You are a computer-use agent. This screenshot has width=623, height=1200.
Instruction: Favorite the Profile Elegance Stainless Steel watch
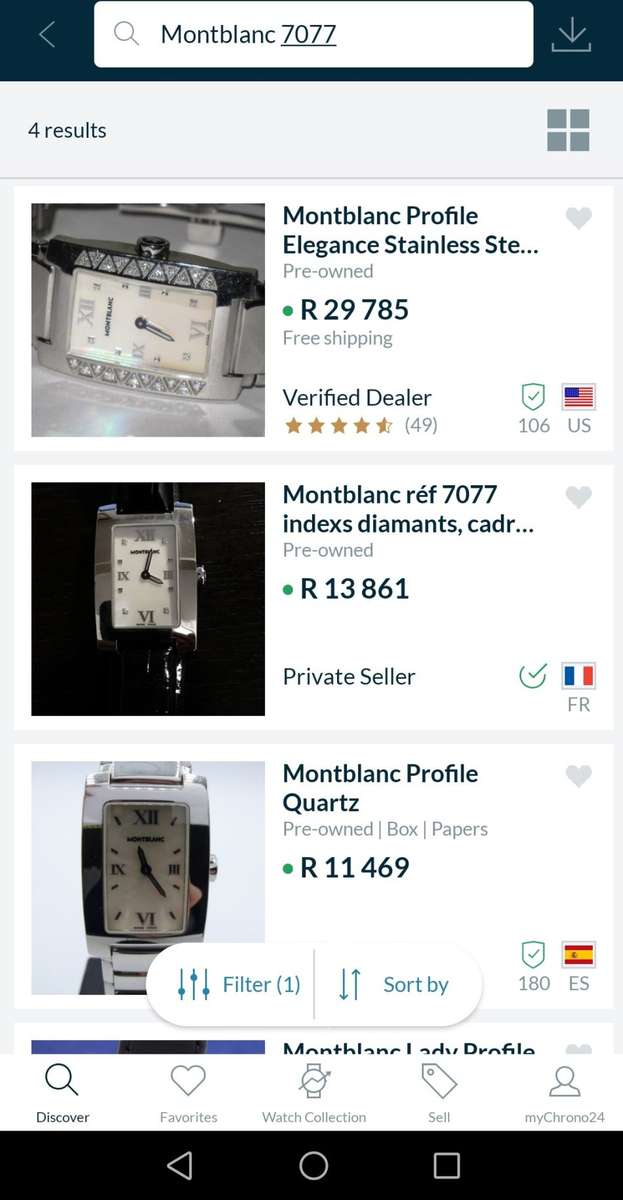pyautogui.click(x=578, y=218)
